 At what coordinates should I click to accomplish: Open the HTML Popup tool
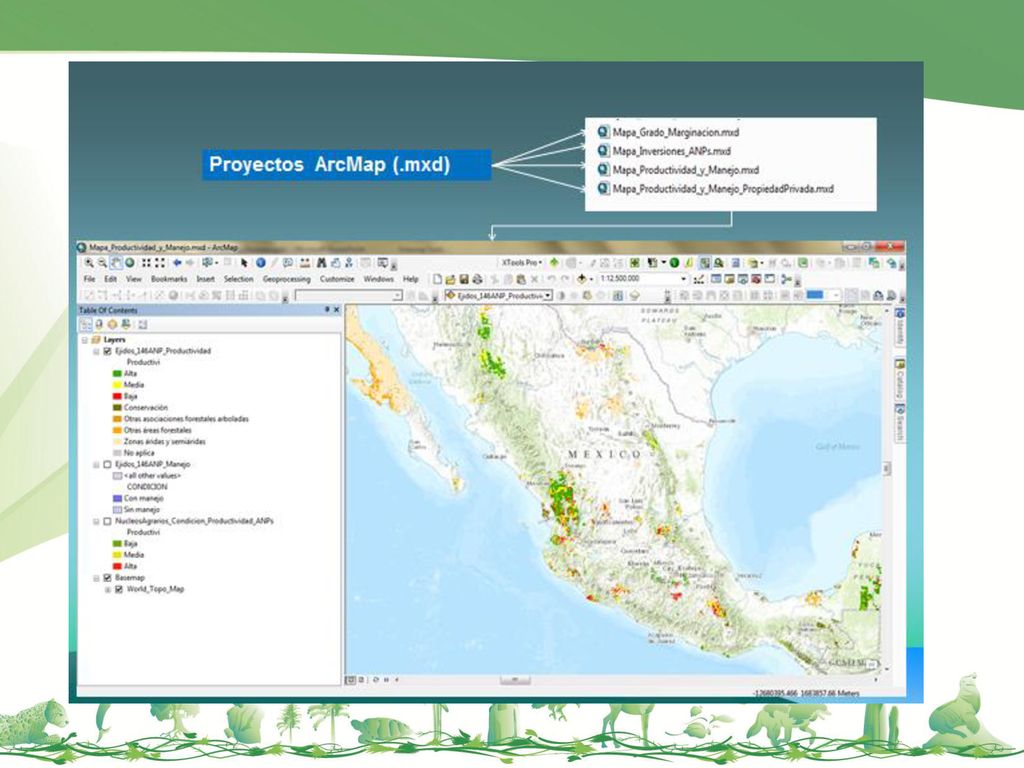288,263
